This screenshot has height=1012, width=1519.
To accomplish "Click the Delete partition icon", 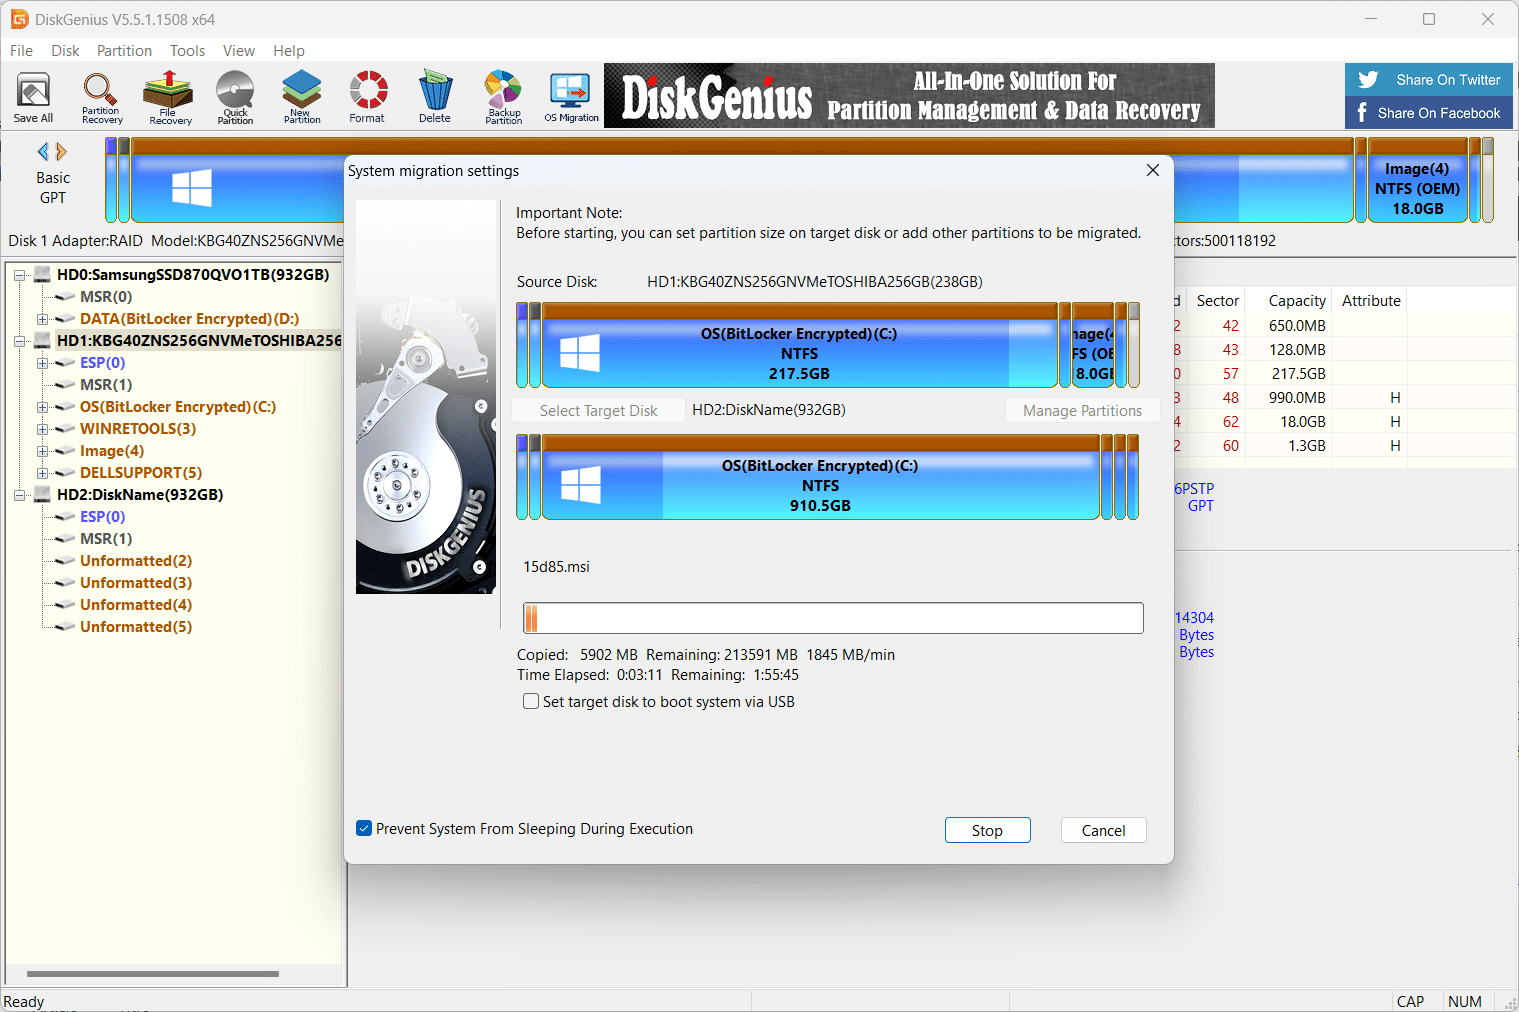I will 434,97.
